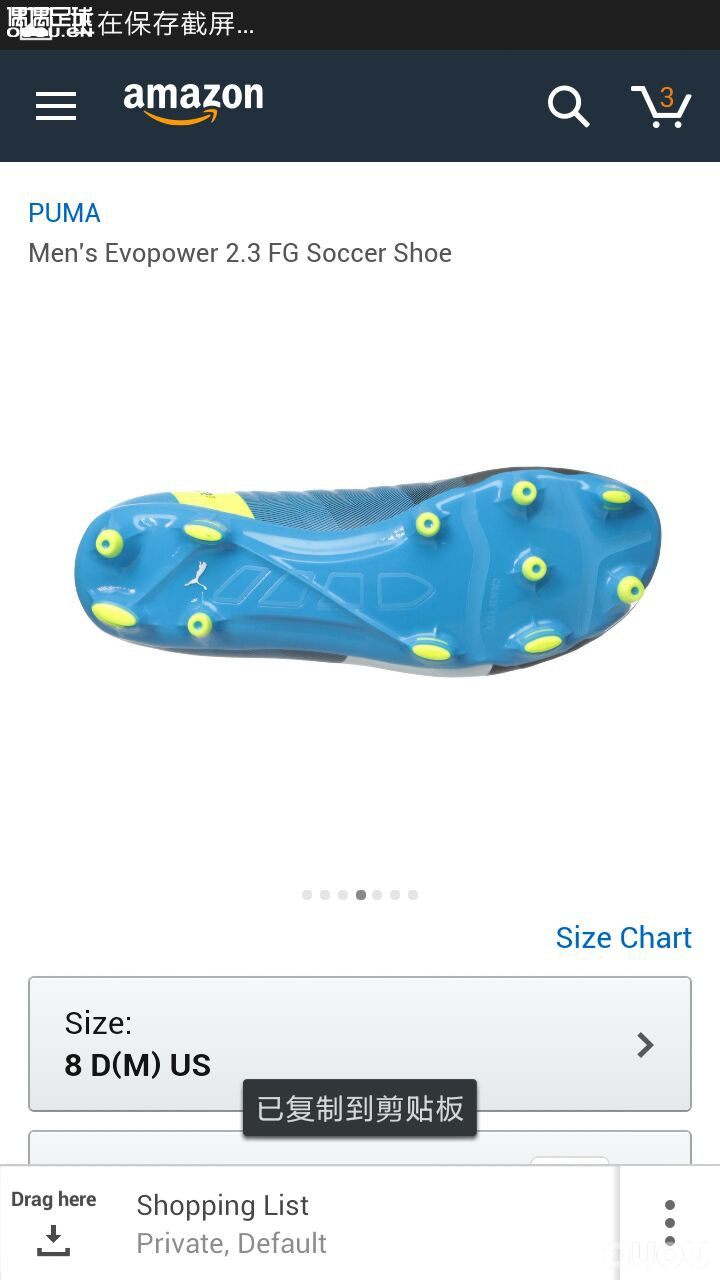Open the three-dot overflow menu
720x1280 pixels.
point(670,1223)
